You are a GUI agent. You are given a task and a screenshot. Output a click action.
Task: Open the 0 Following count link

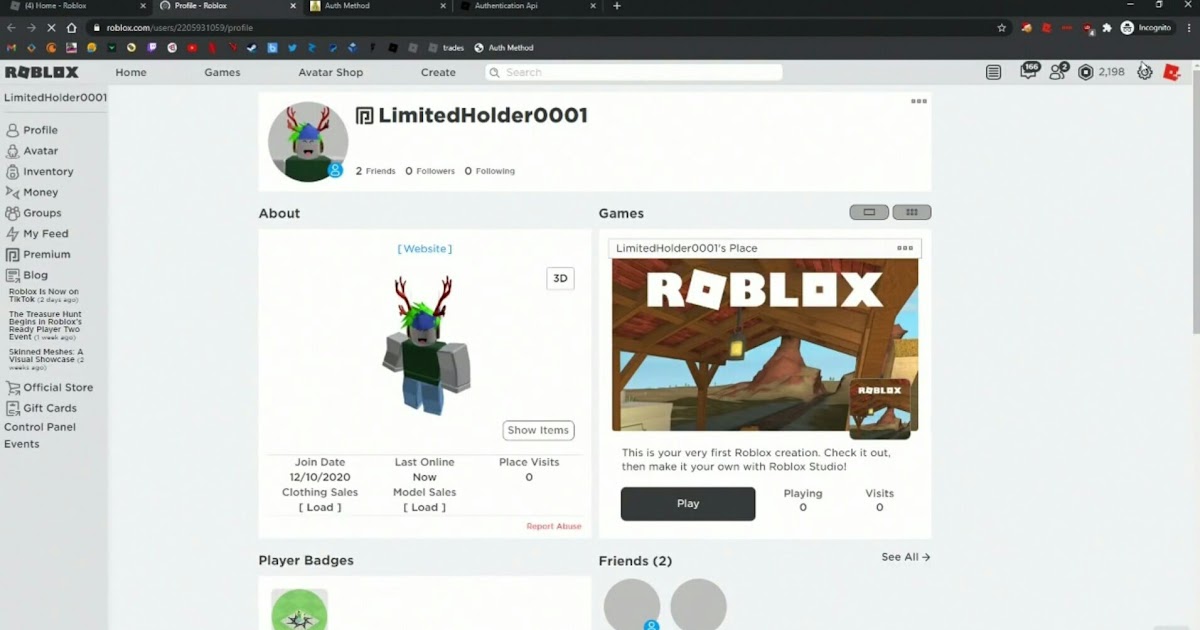(x=490, y=171)
